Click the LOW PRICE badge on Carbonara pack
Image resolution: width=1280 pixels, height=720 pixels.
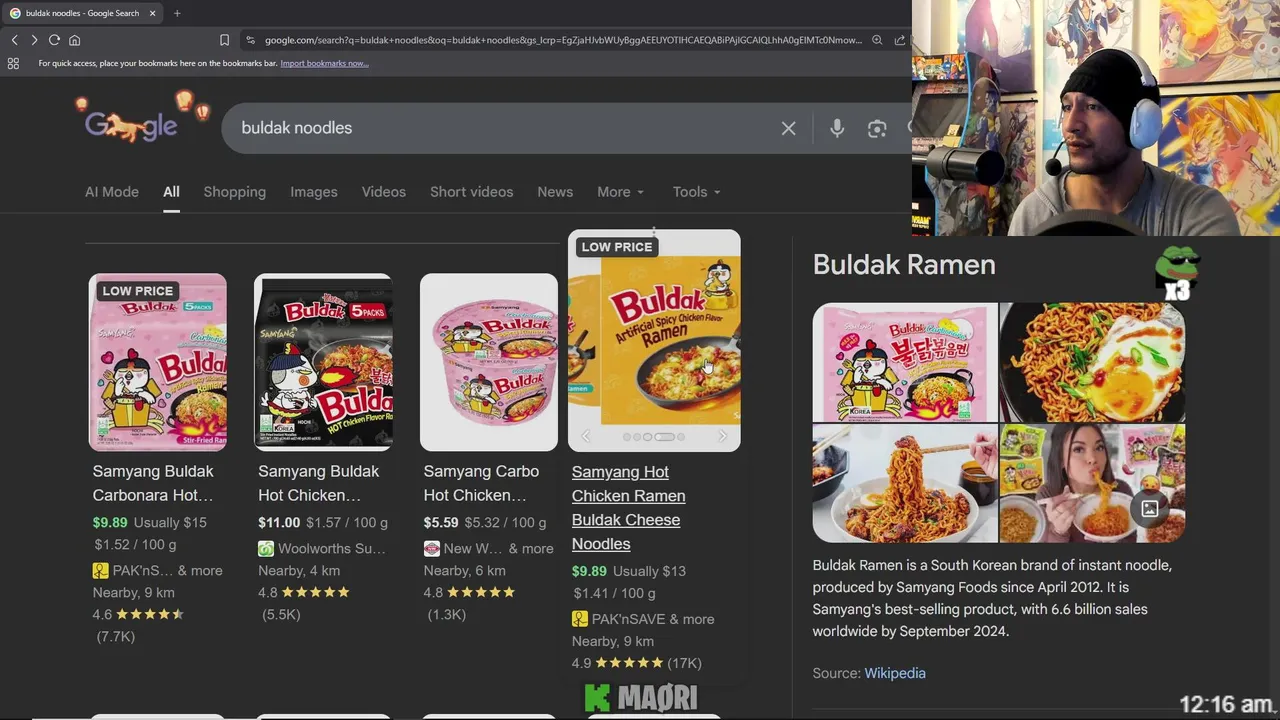coord(137,291)
